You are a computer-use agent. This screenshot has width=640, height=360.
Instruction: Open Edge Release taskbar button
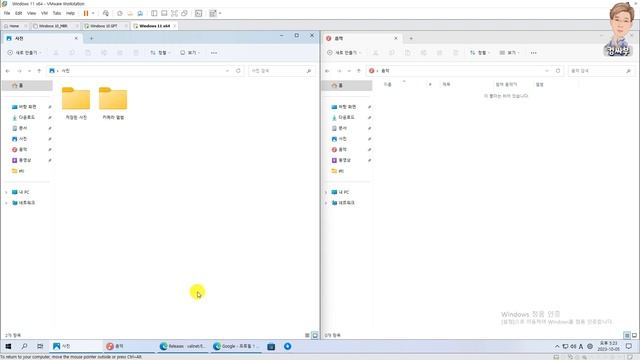point(183,346)
